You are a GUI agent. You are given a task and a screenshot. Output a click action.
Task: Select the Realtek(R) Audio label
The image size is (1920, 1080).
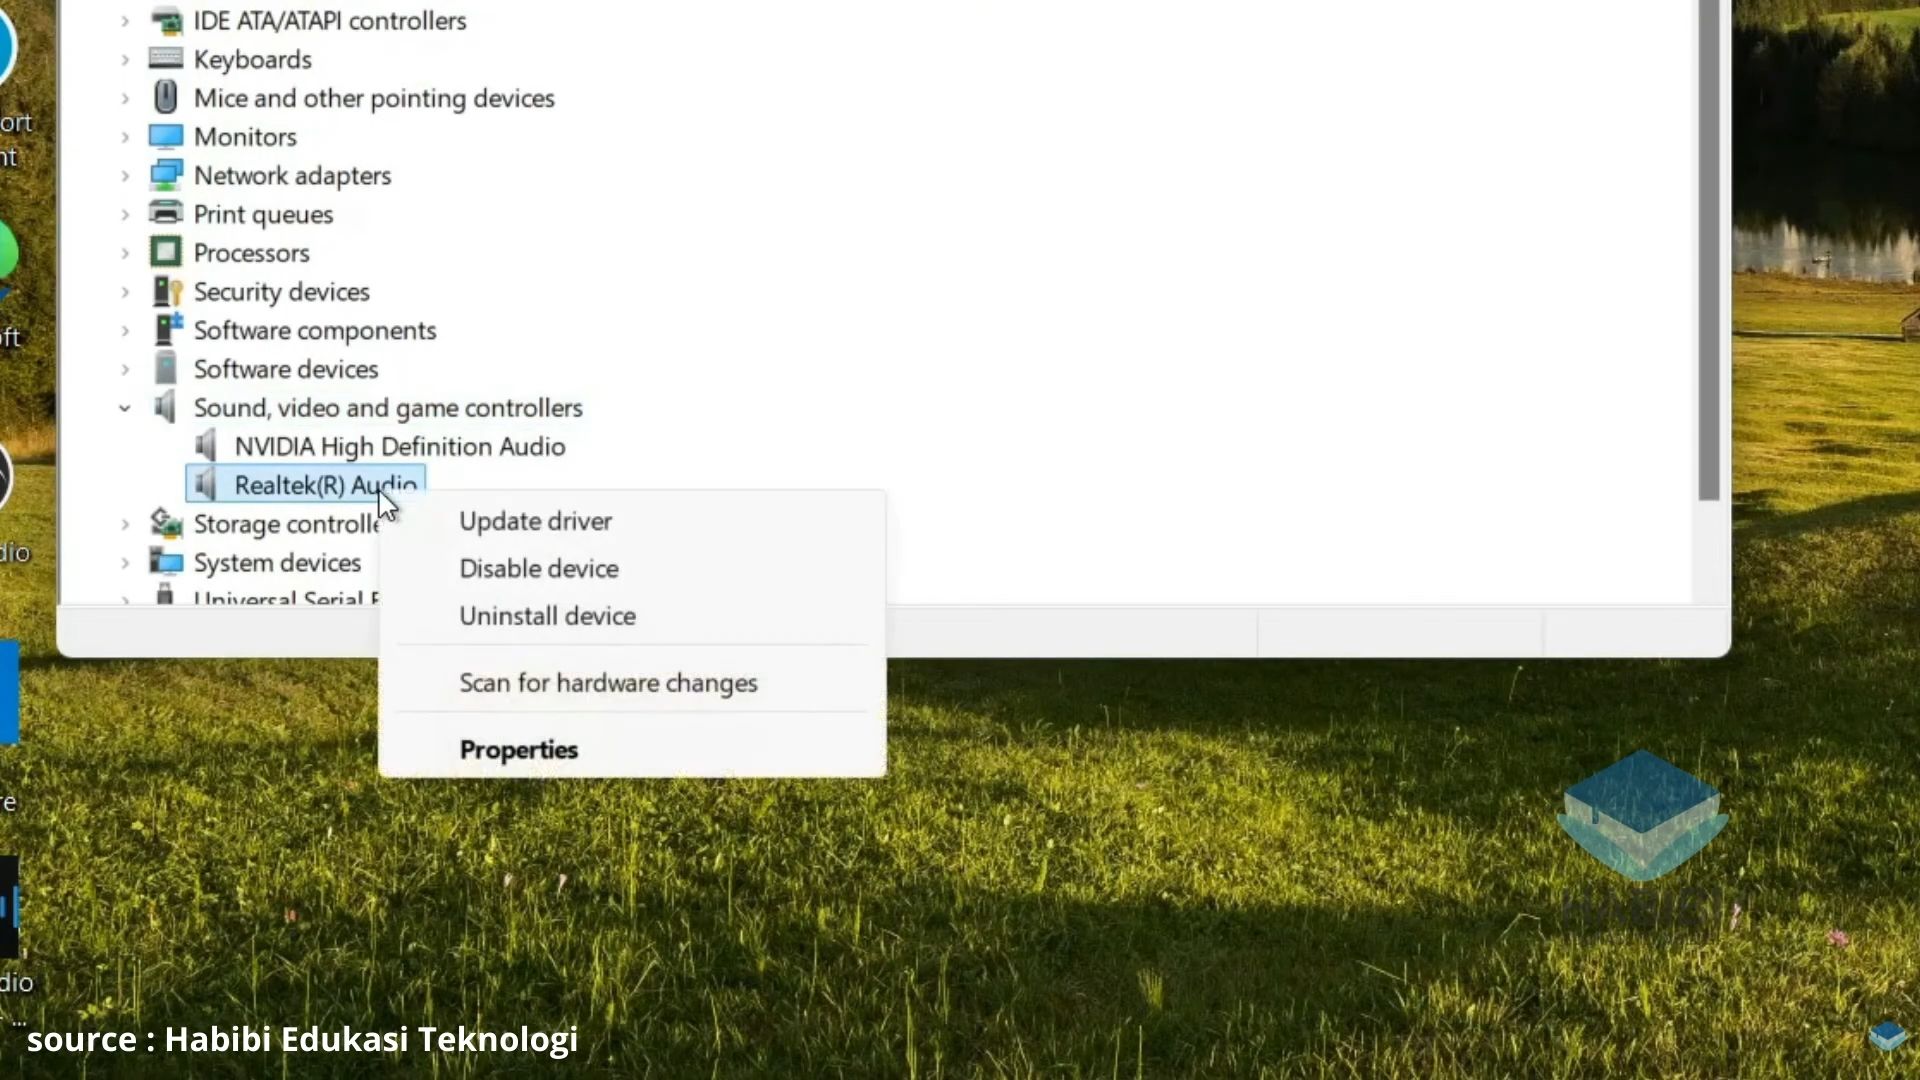pyautogui.click(x=326, y=485)
